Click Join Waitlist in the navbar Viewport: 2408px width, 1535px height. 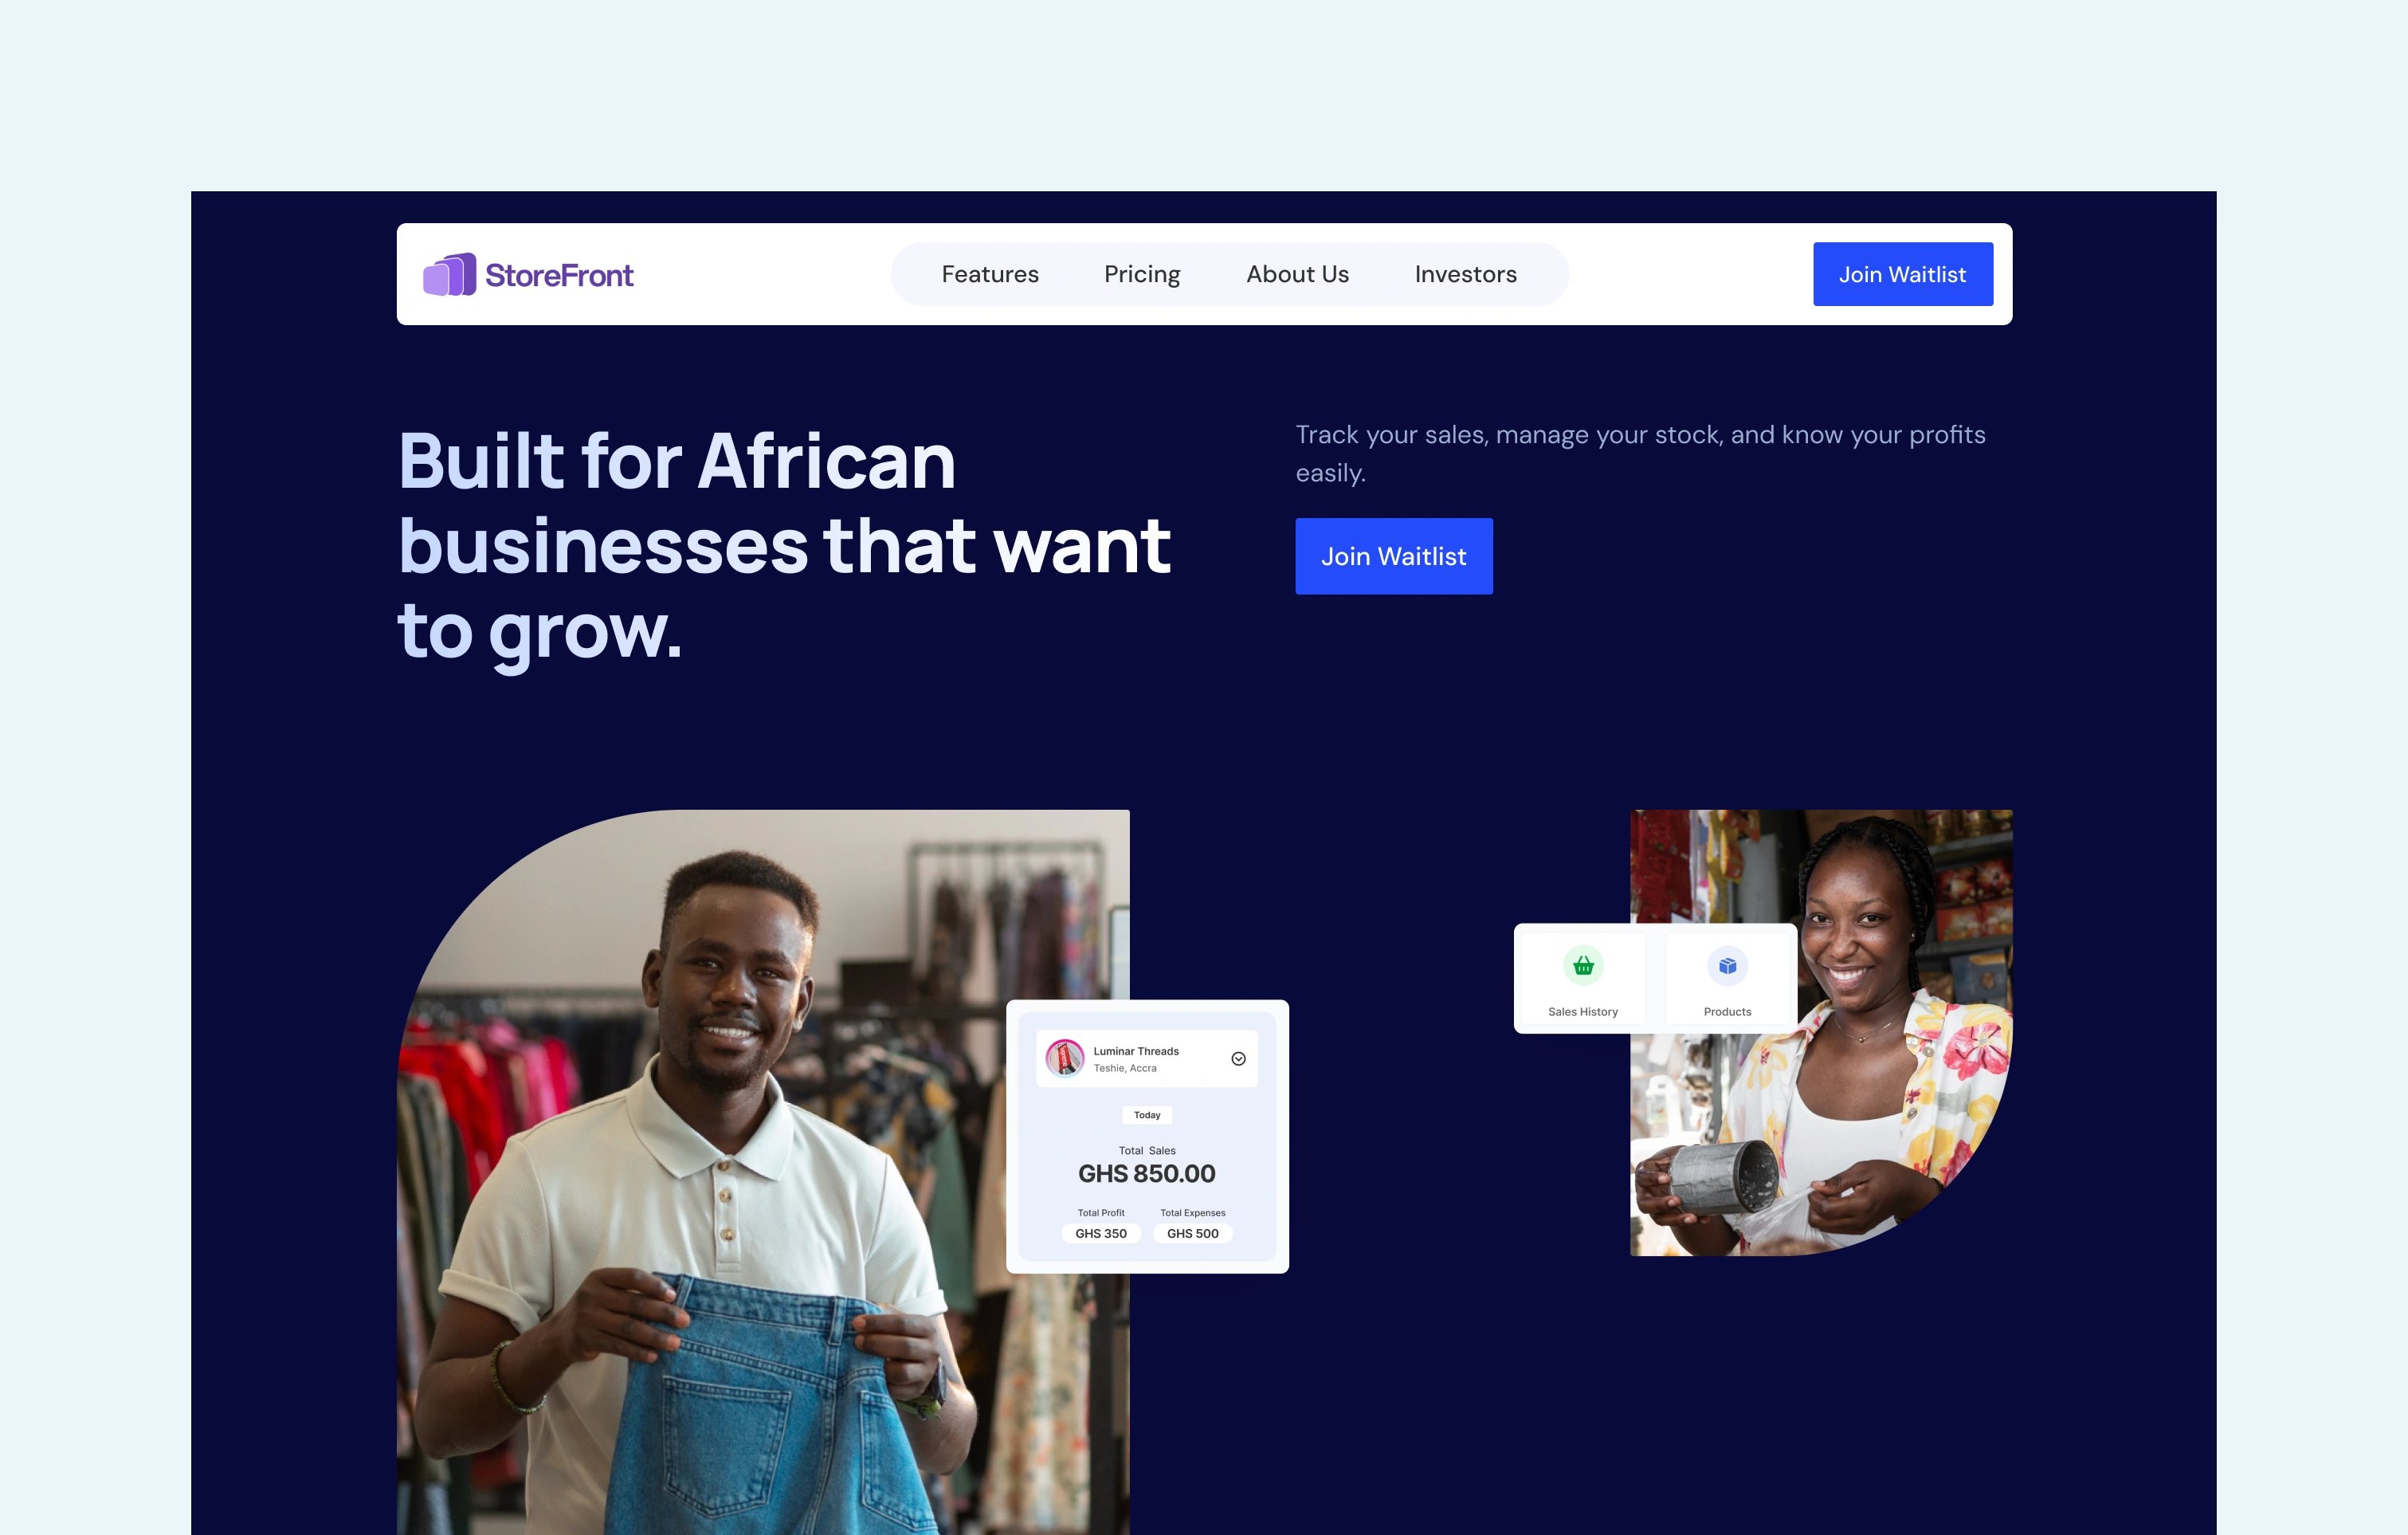point(1902,274)
